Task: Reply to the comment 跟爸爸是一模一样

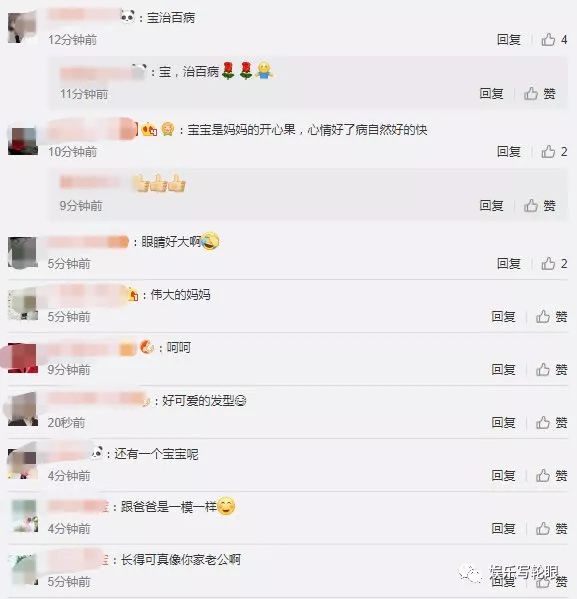Action: click(x=503, y=529)
